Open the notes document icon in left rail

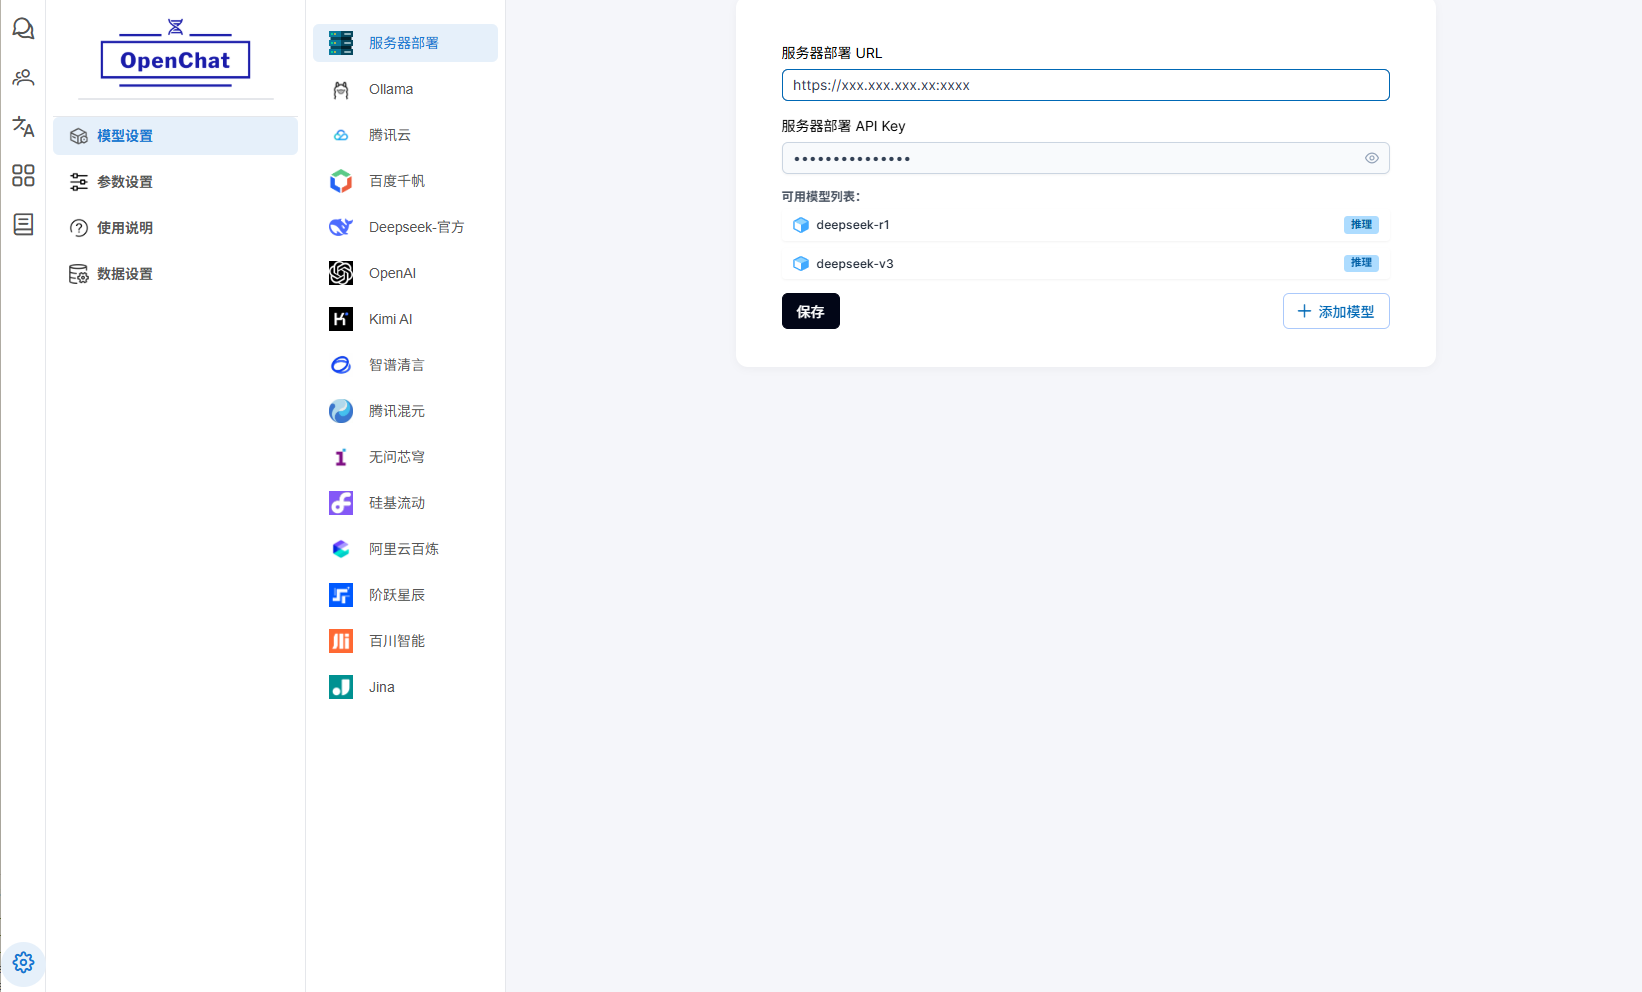click(x=23, y=224)
